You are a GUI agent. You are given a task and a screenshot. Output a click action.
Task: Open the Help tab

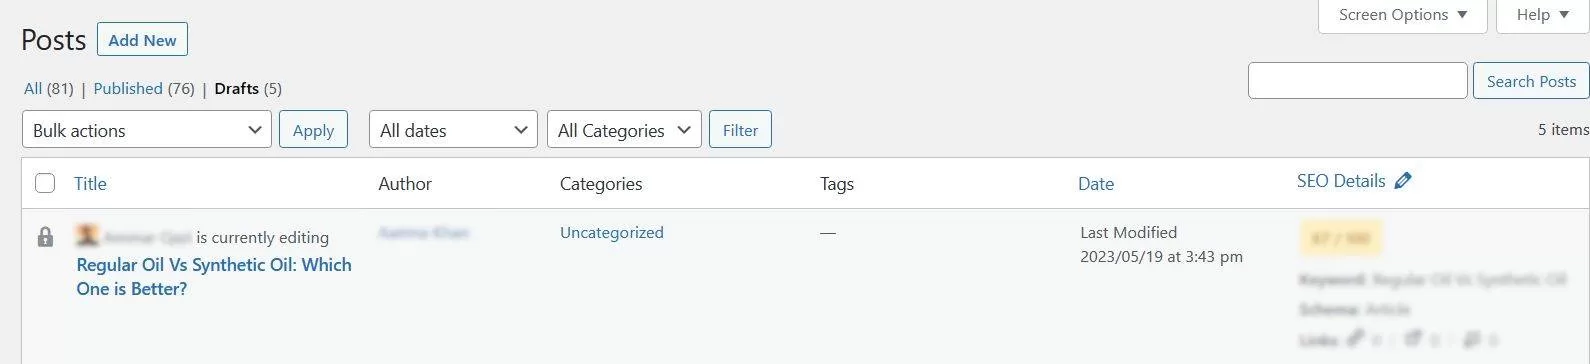point(1542,15)
